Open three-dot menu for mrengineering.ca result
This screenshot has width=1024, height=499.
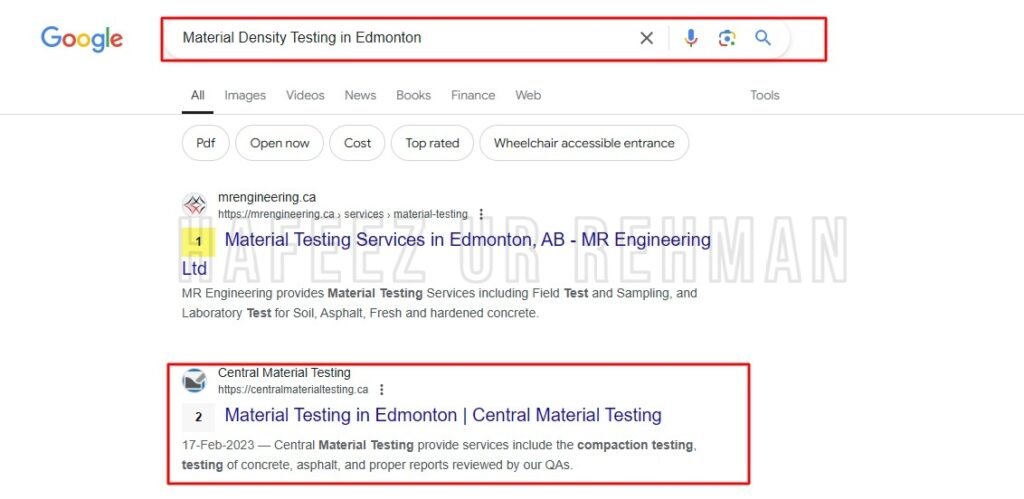[481, 214]
